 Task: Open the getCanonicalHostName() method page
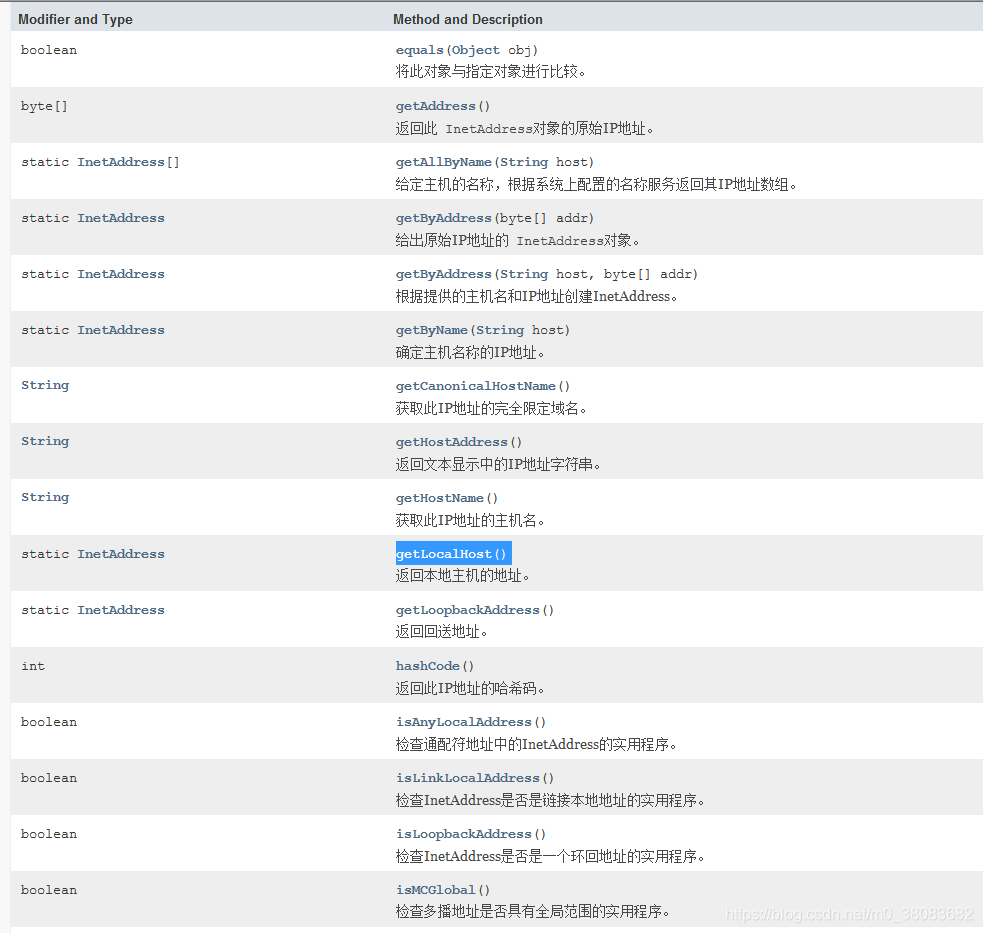pyautogui.click(x=475, y=385)
